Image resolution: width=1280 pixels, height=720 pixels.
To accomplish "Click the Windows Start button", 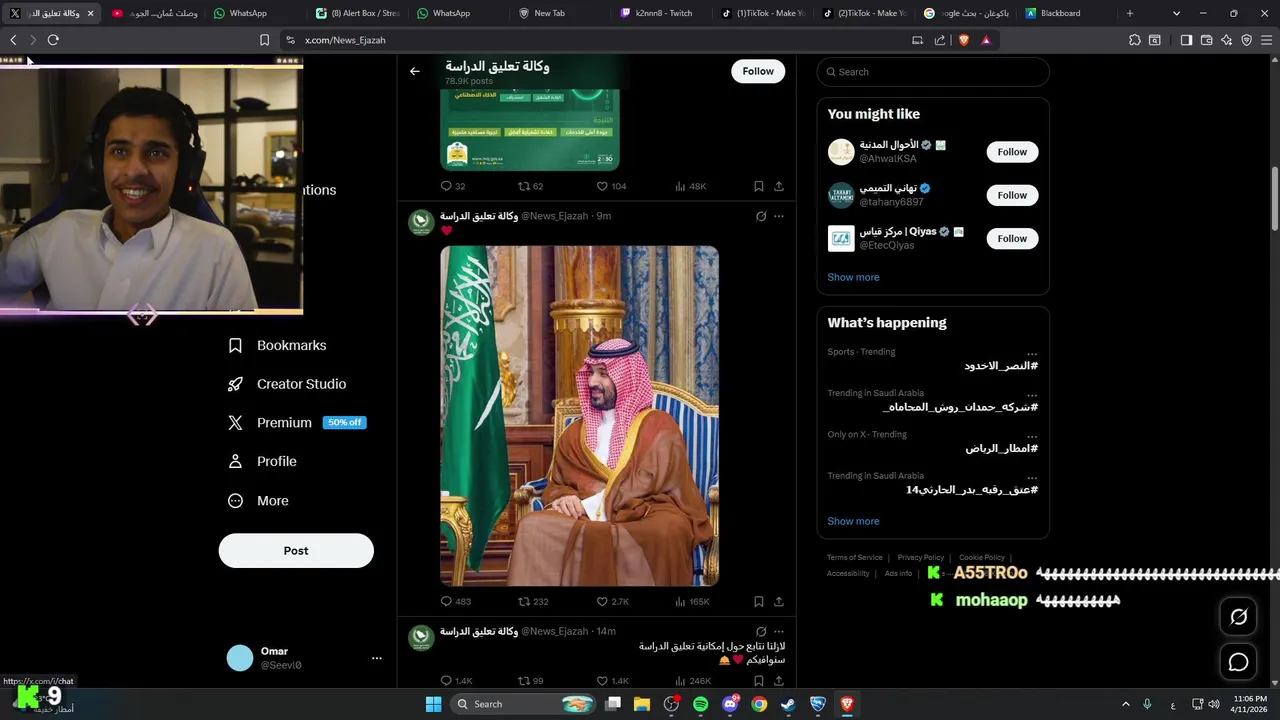I will [433, 704].
